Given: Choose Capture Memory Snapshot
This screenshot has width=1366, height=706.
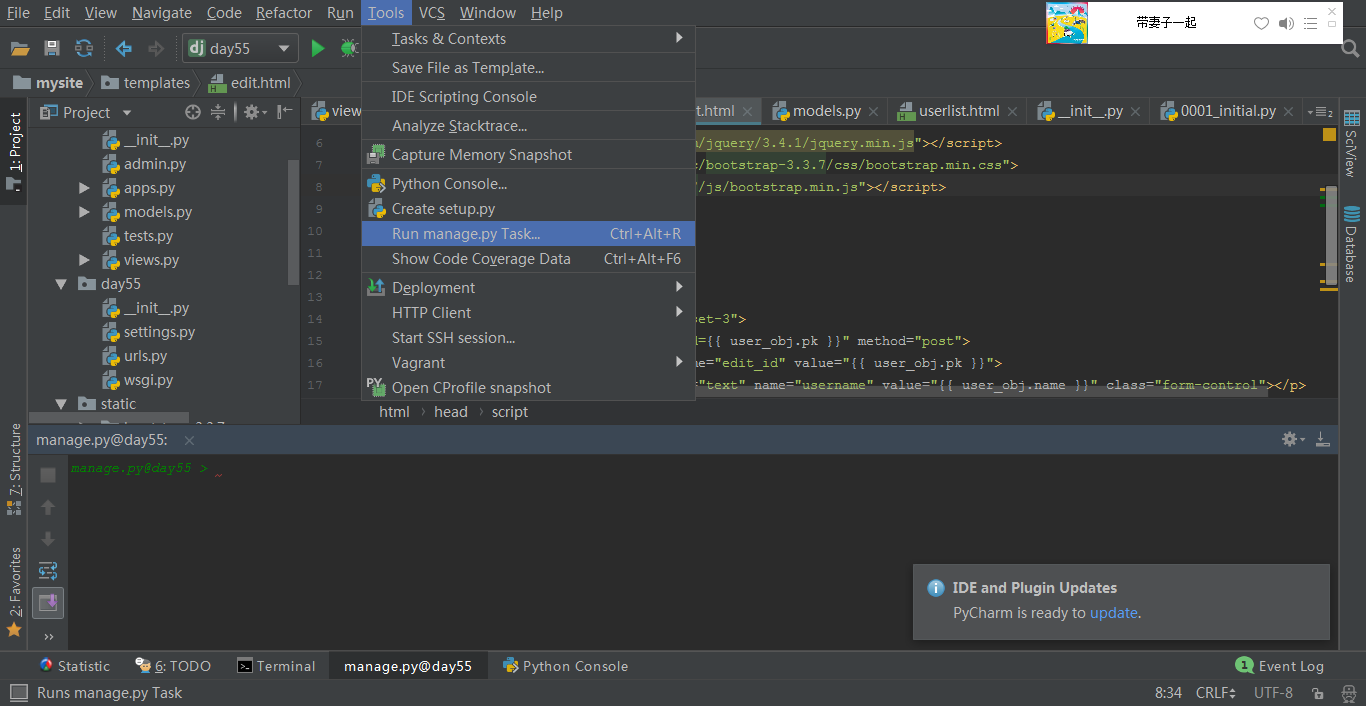Looking at the screenshot, I should (x=528, y=155).
